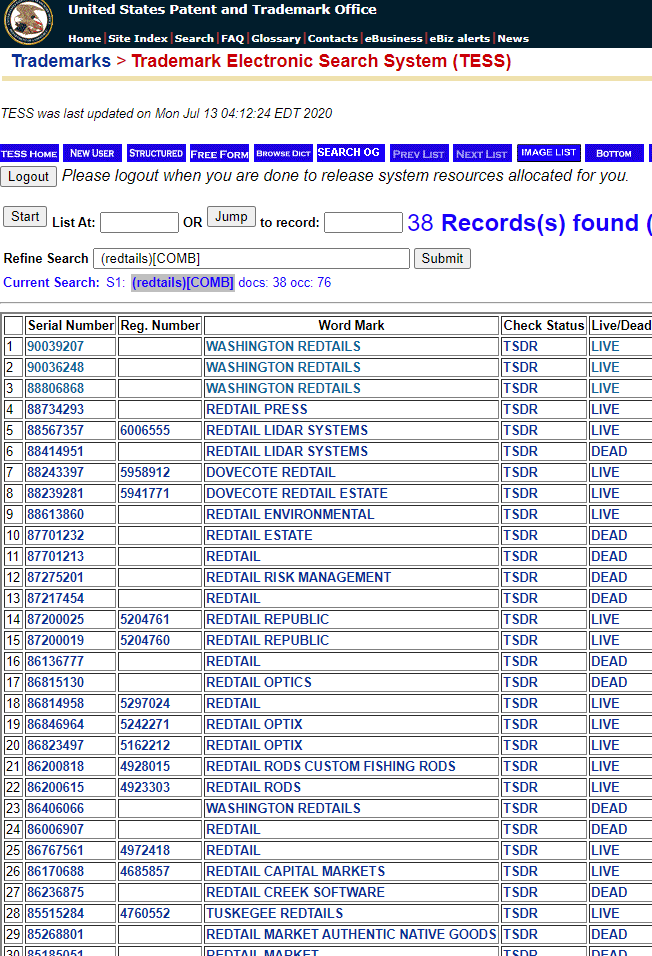Open Site Index in top navigation
Screen dimensions: 652x956
click(138, 38)
